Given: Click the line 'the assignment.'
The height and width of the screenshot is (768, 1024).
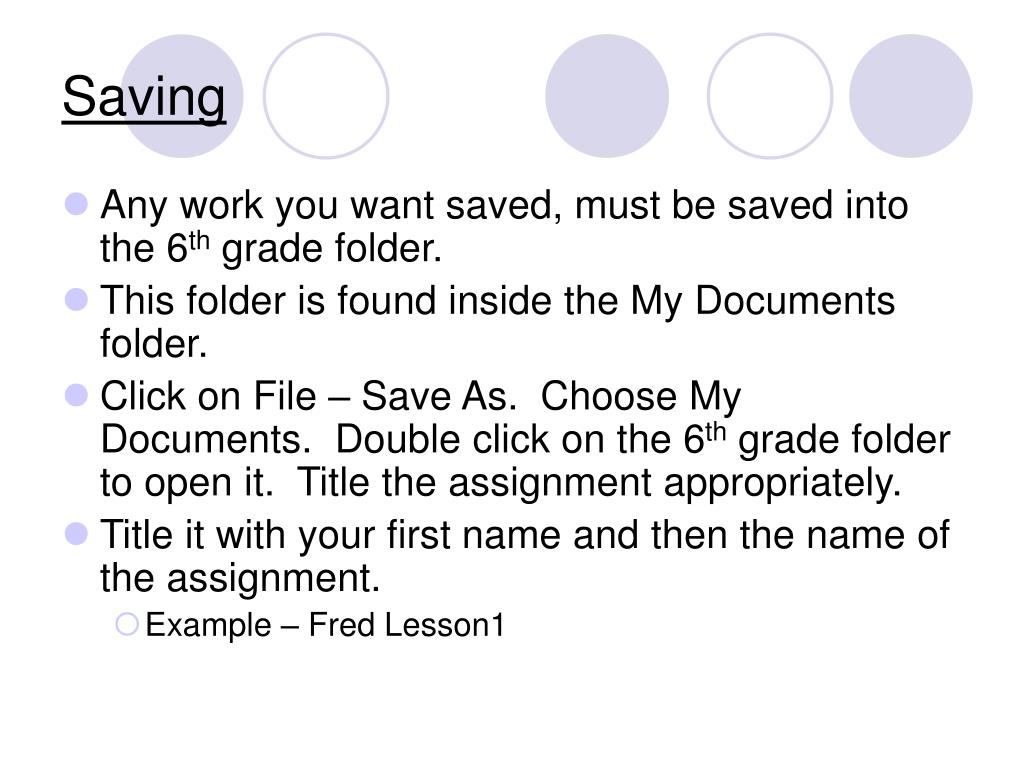Looking at the screenshot, I should 241,577.
